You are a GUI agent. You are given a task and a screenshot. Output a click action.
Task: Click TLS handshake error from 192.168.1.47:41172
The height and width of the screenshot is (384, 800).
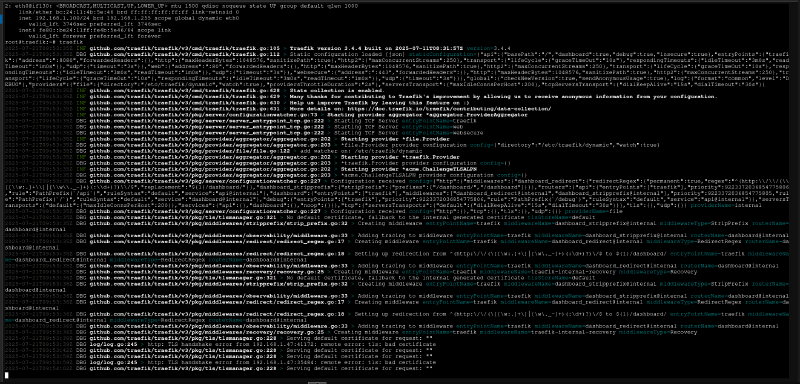[x=290, y=344]
